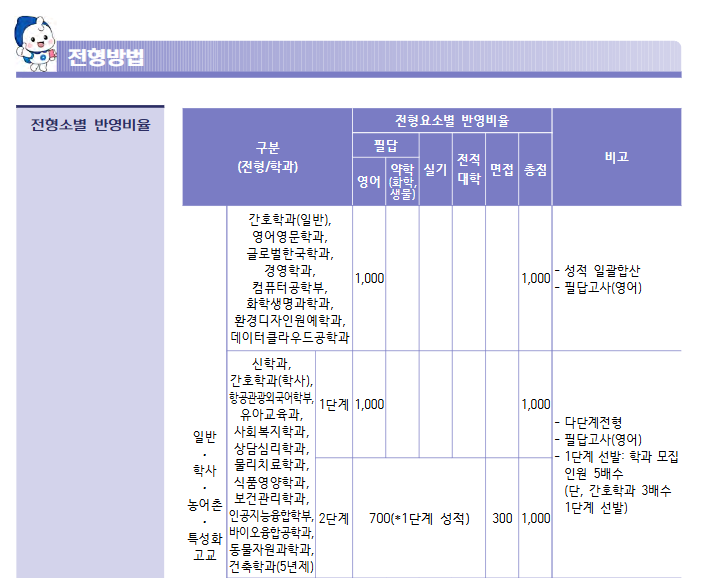The height and width of the screenshot is (578, 706).
Task: Click the 700(*1단계 성적) cell
Action: pos(419,518)
